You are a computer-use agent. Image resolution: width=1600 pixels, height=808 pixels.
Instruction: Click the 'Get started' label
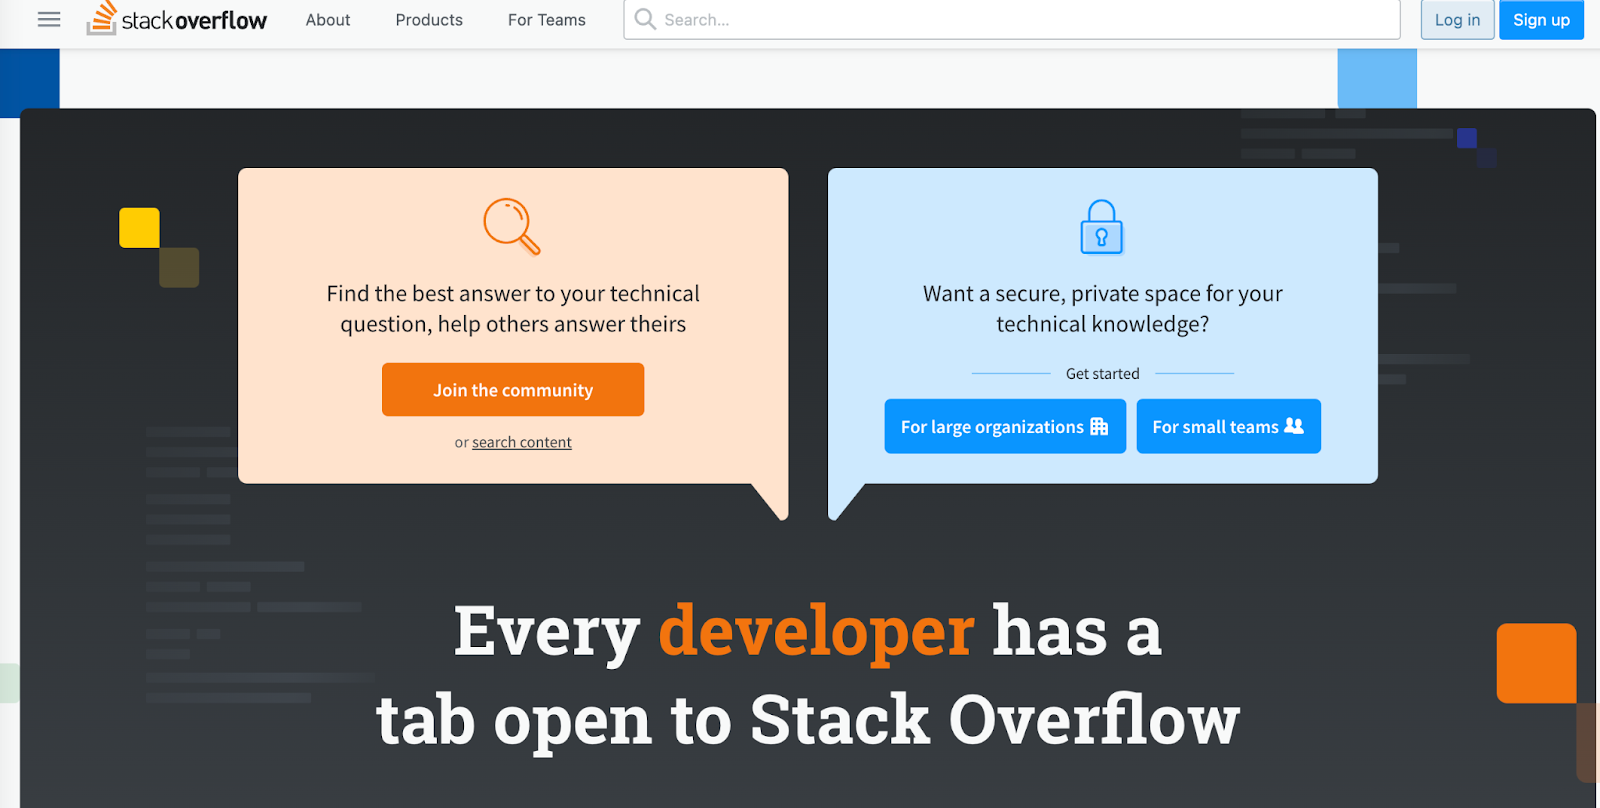point(1102,374)
